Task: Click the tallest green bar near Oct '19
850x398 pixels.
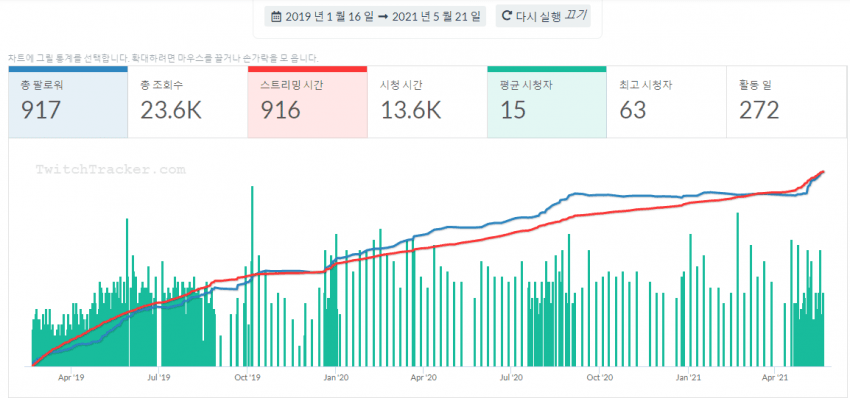Action: click(x=252, y=276)
